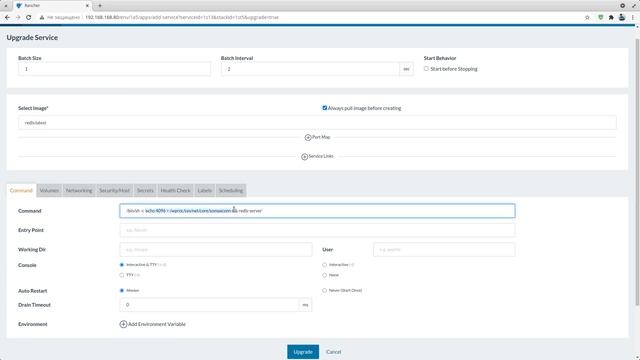Select Always auto restart option
This screenshot has width=640, height=360.
click(x=122, y=291)
